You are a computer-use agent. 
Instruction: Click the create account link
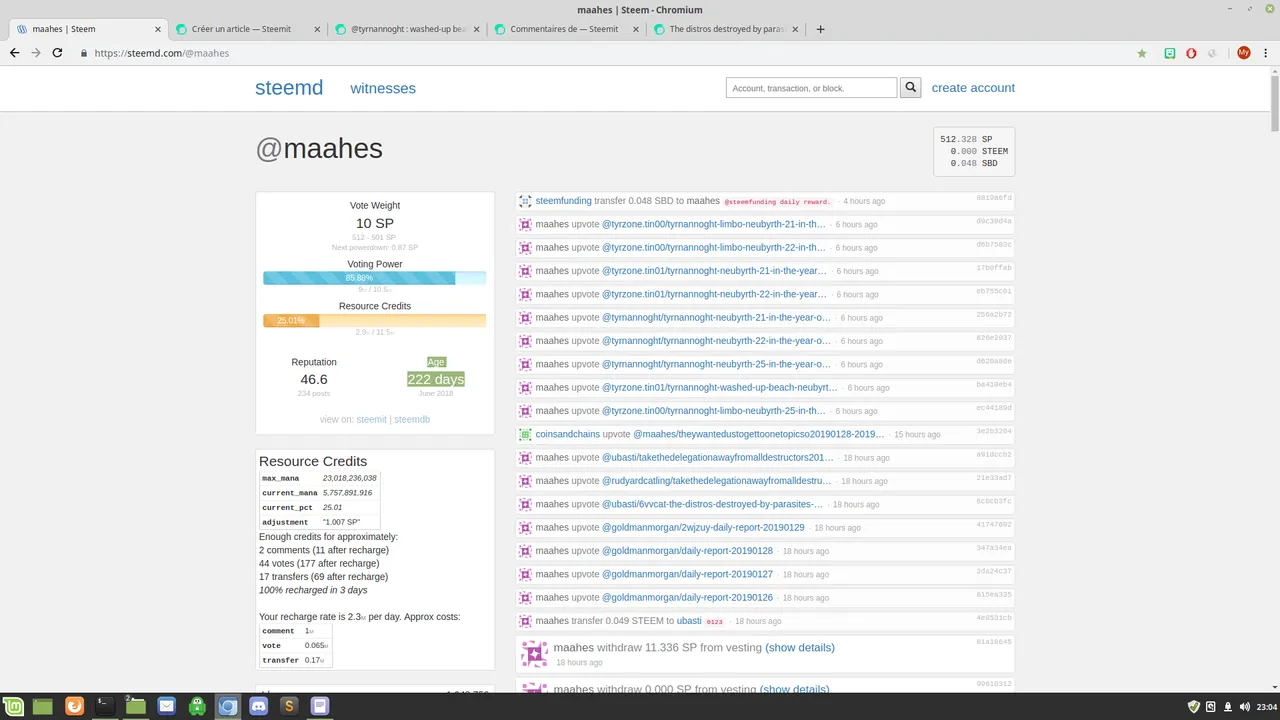click(x=973, y=88)
